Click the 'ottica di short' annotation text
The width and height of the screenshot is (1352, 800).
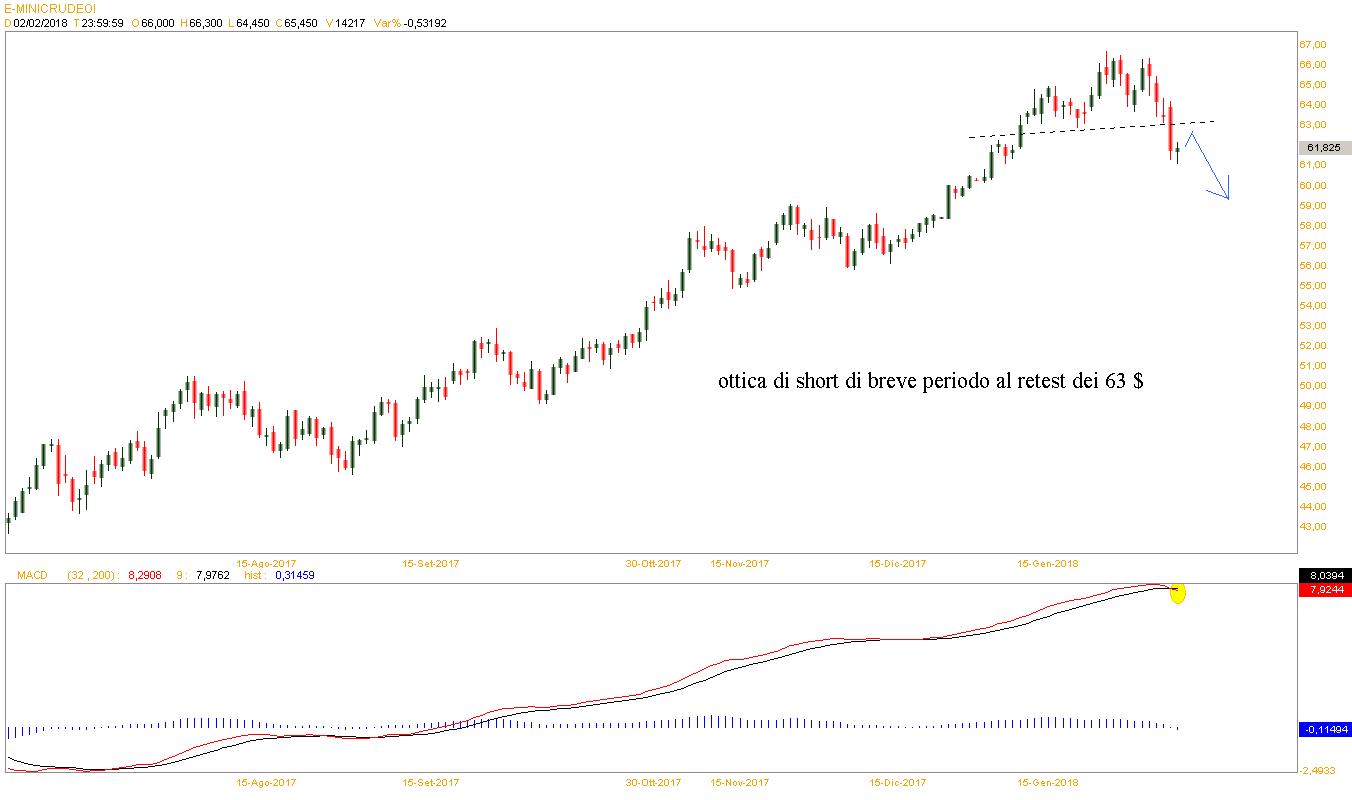(930, 381)
